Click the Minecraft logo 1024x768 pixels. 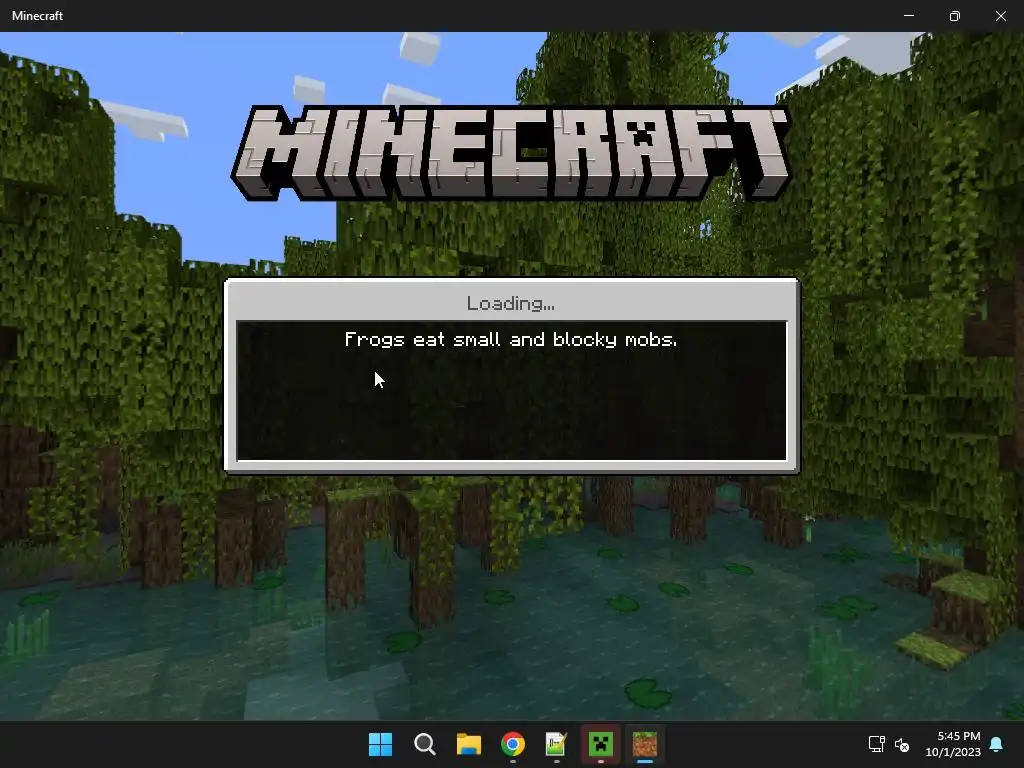tap(511, 153)
